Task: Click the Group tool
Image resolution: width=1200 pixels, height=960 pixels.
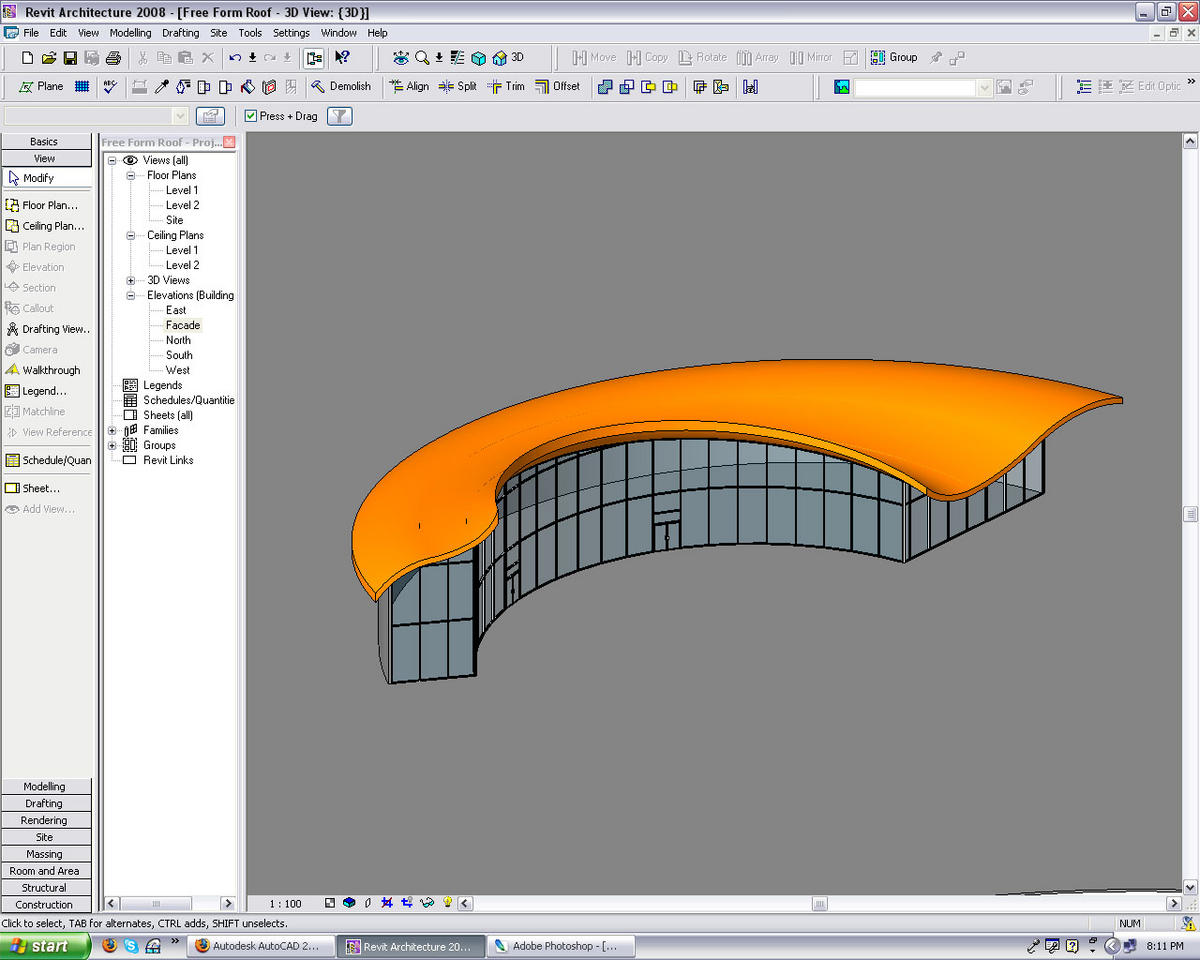Action: point(893,58)
